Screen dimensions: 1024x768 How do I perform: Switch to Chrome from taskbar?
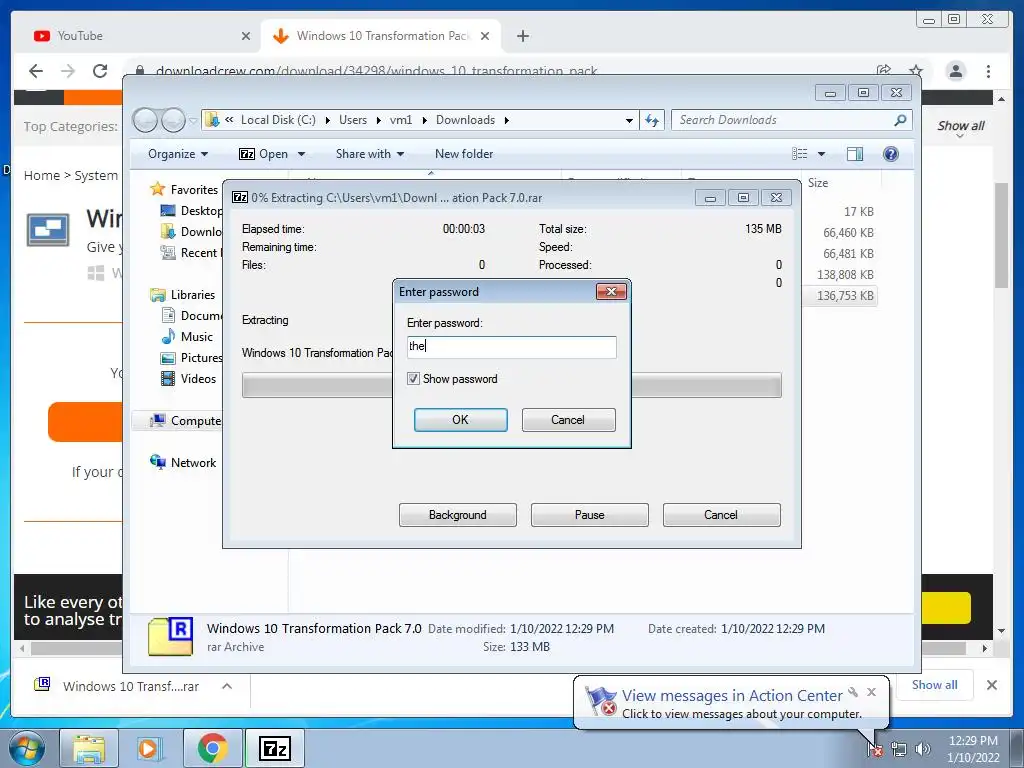click(212, 748)
